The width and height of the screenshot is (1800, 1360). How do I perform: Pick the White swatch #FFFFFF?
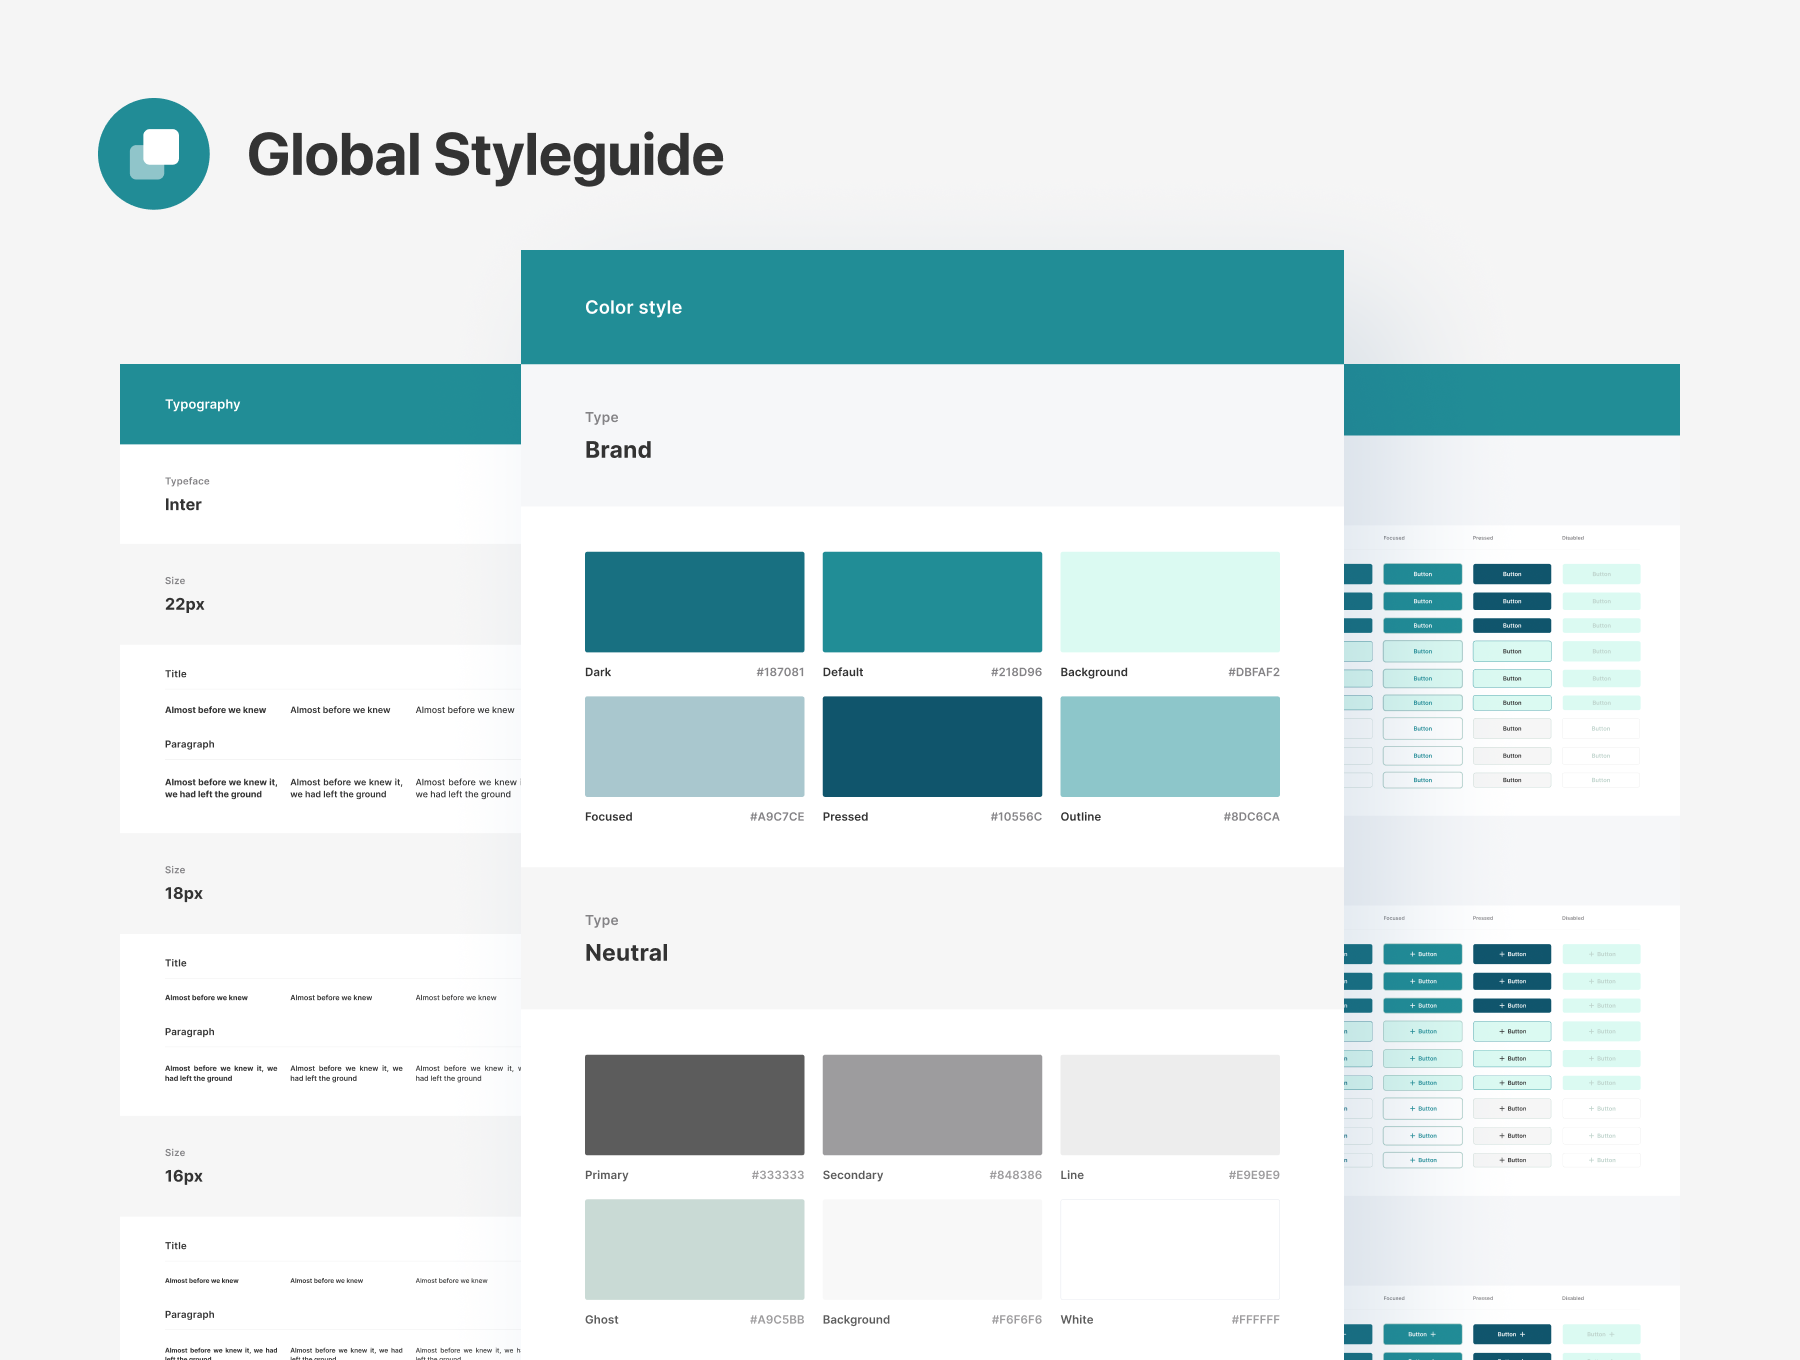click(1169, 1250)
